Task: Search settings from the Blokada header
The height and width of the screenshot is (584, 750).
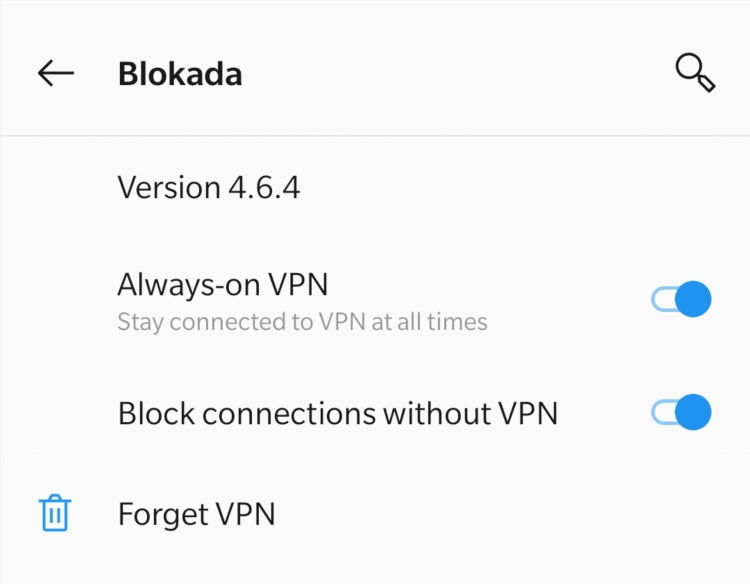Action: 695,72
